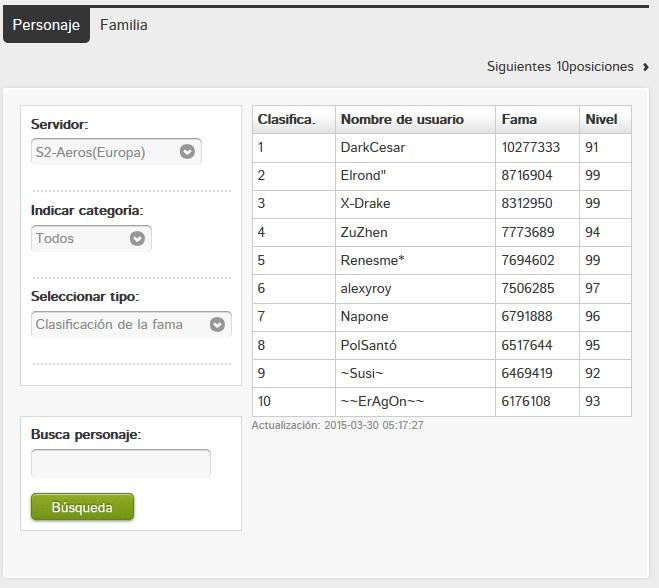Open the Clasificación de la fama dropdown
This screenshot has height=588, width=659.
(x=131, y=324)
